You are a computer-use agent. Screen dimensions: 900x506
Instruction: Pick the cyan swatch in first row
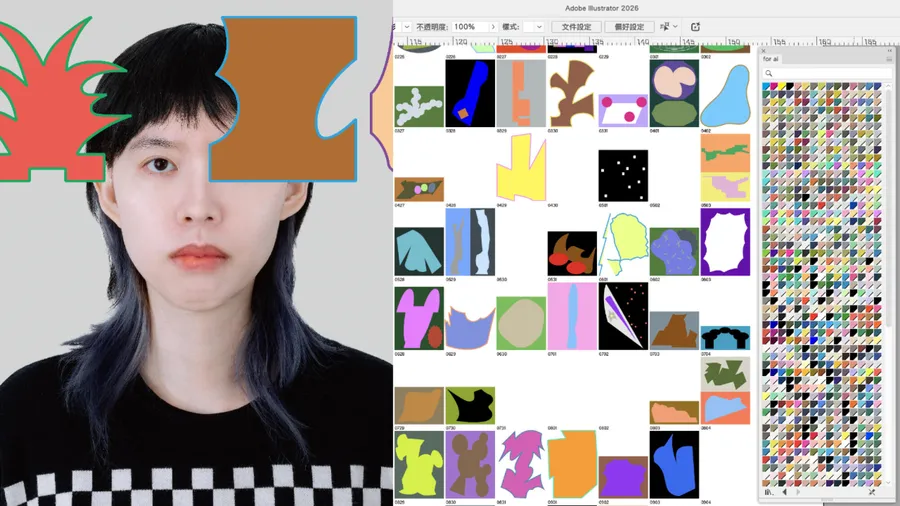click(x=766, y=87)
